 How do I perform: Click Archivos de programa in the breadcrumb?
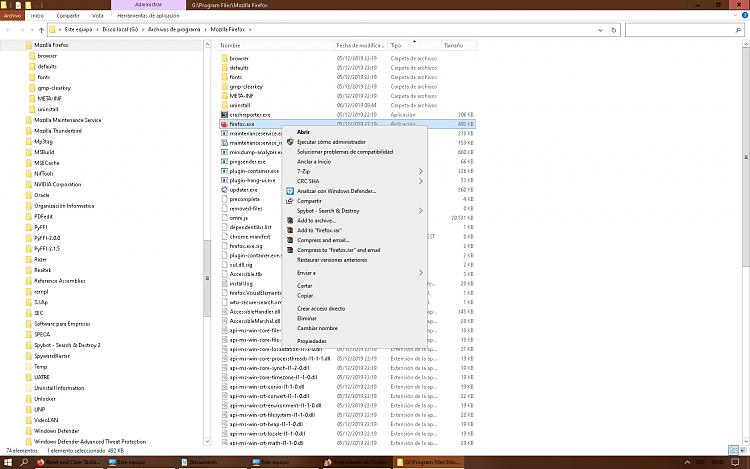[x=174, y=30]
